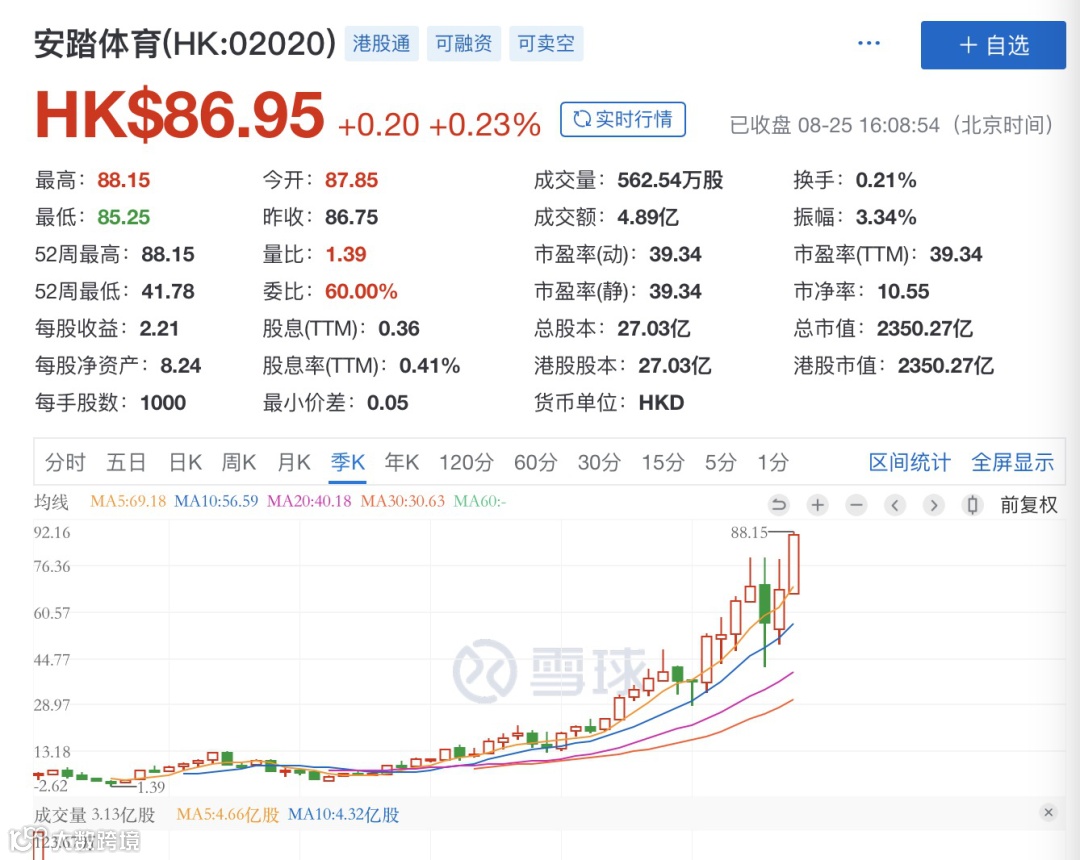1080x860 pixels.
Task: Click the 52周最低 value 41.78
Action: [168, 292]
